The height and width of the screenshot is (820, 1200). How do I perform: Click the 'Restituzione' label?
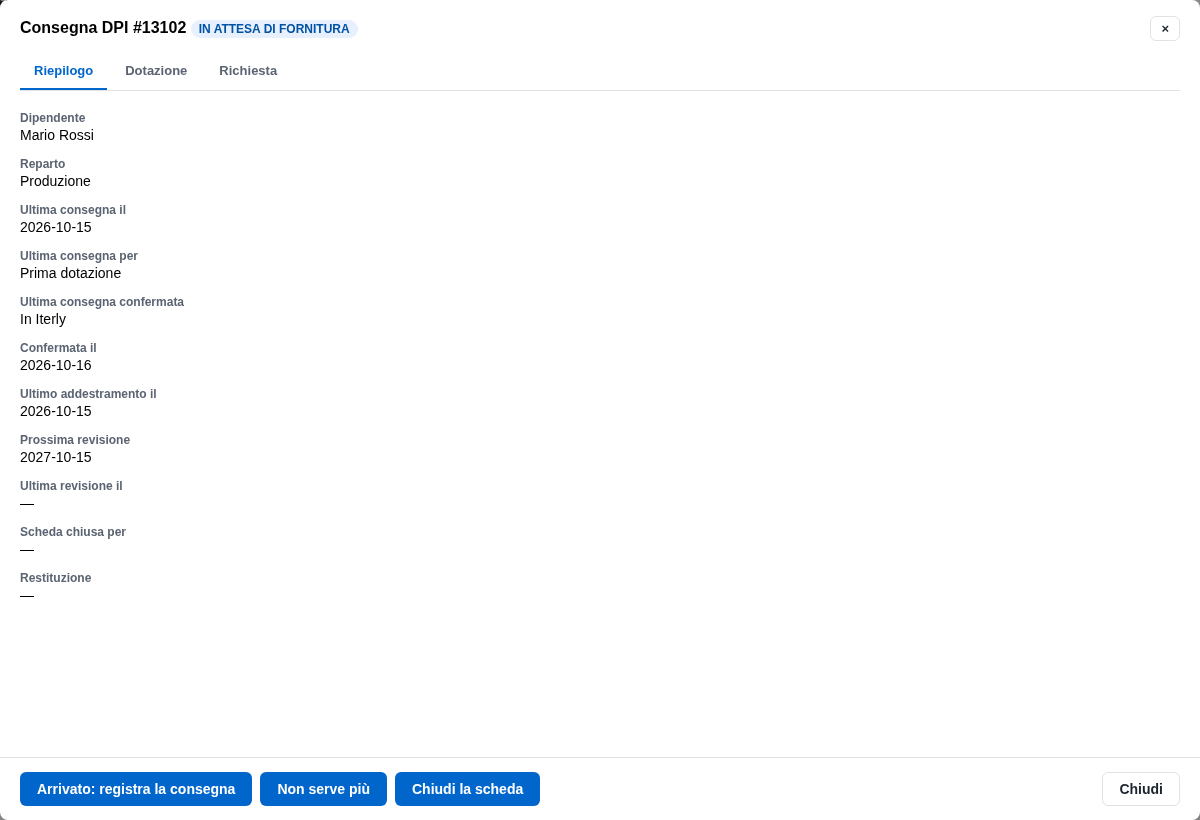coord(56,578)
